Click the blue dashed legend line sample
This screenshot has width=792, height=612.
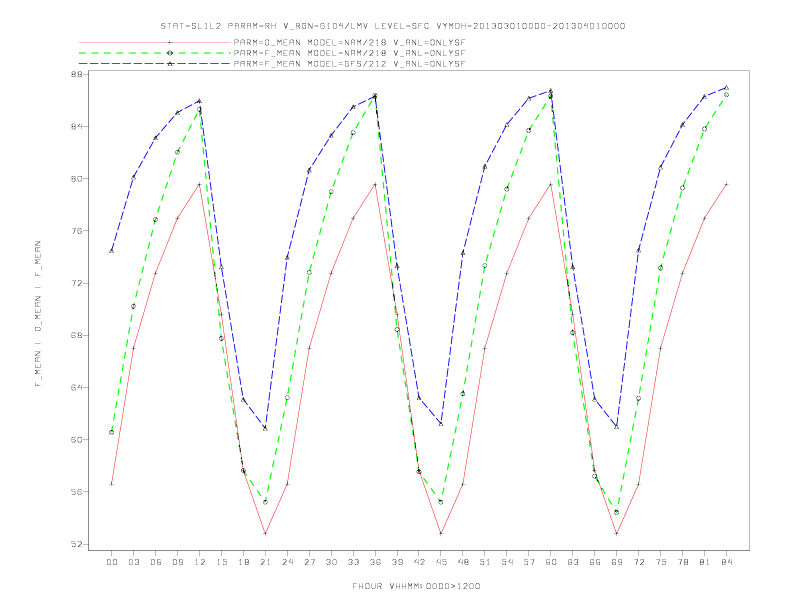point(155,64)
